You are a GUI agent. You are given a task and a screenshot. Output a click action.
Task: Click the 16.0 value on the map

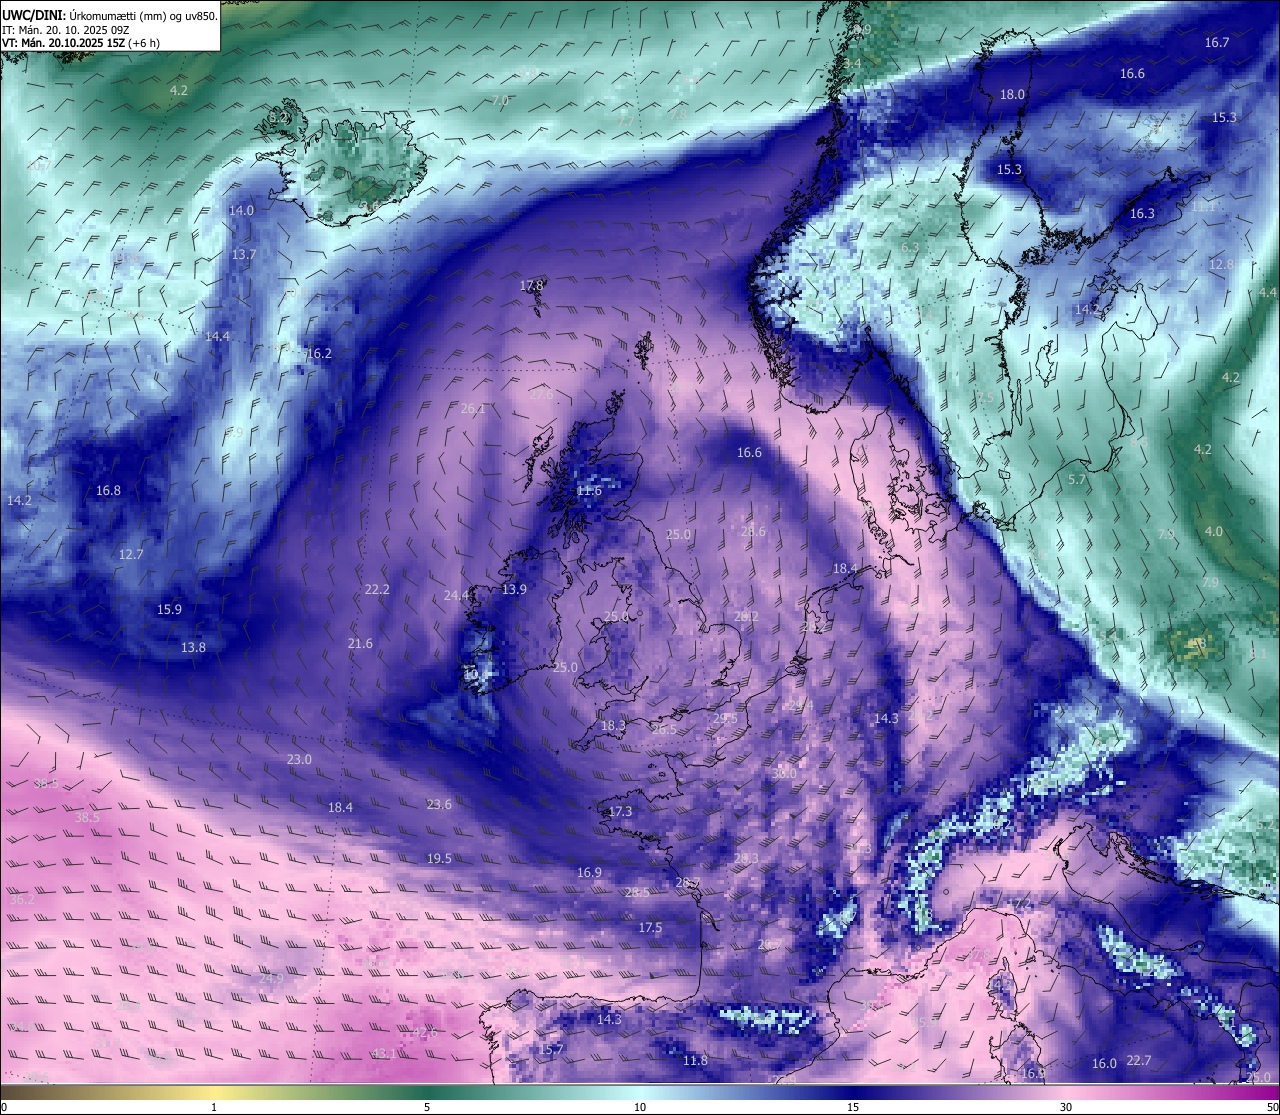1104,1063
